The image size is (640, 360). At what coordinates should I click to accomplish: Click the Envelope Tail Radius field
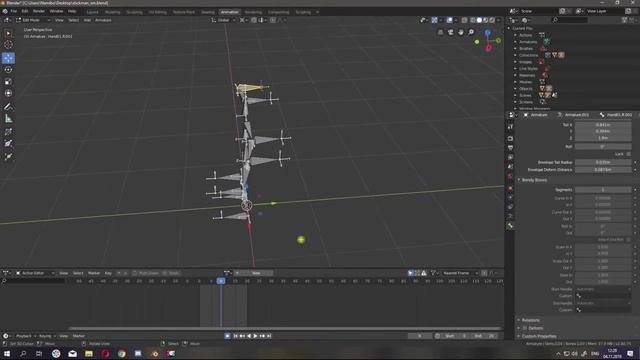click(603, 162)
